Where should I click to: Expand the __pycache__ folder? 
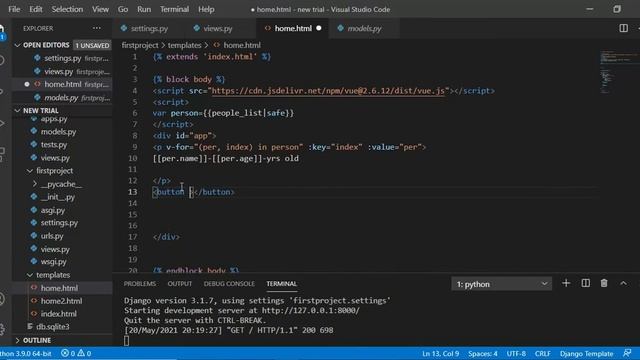coord(62,184)
